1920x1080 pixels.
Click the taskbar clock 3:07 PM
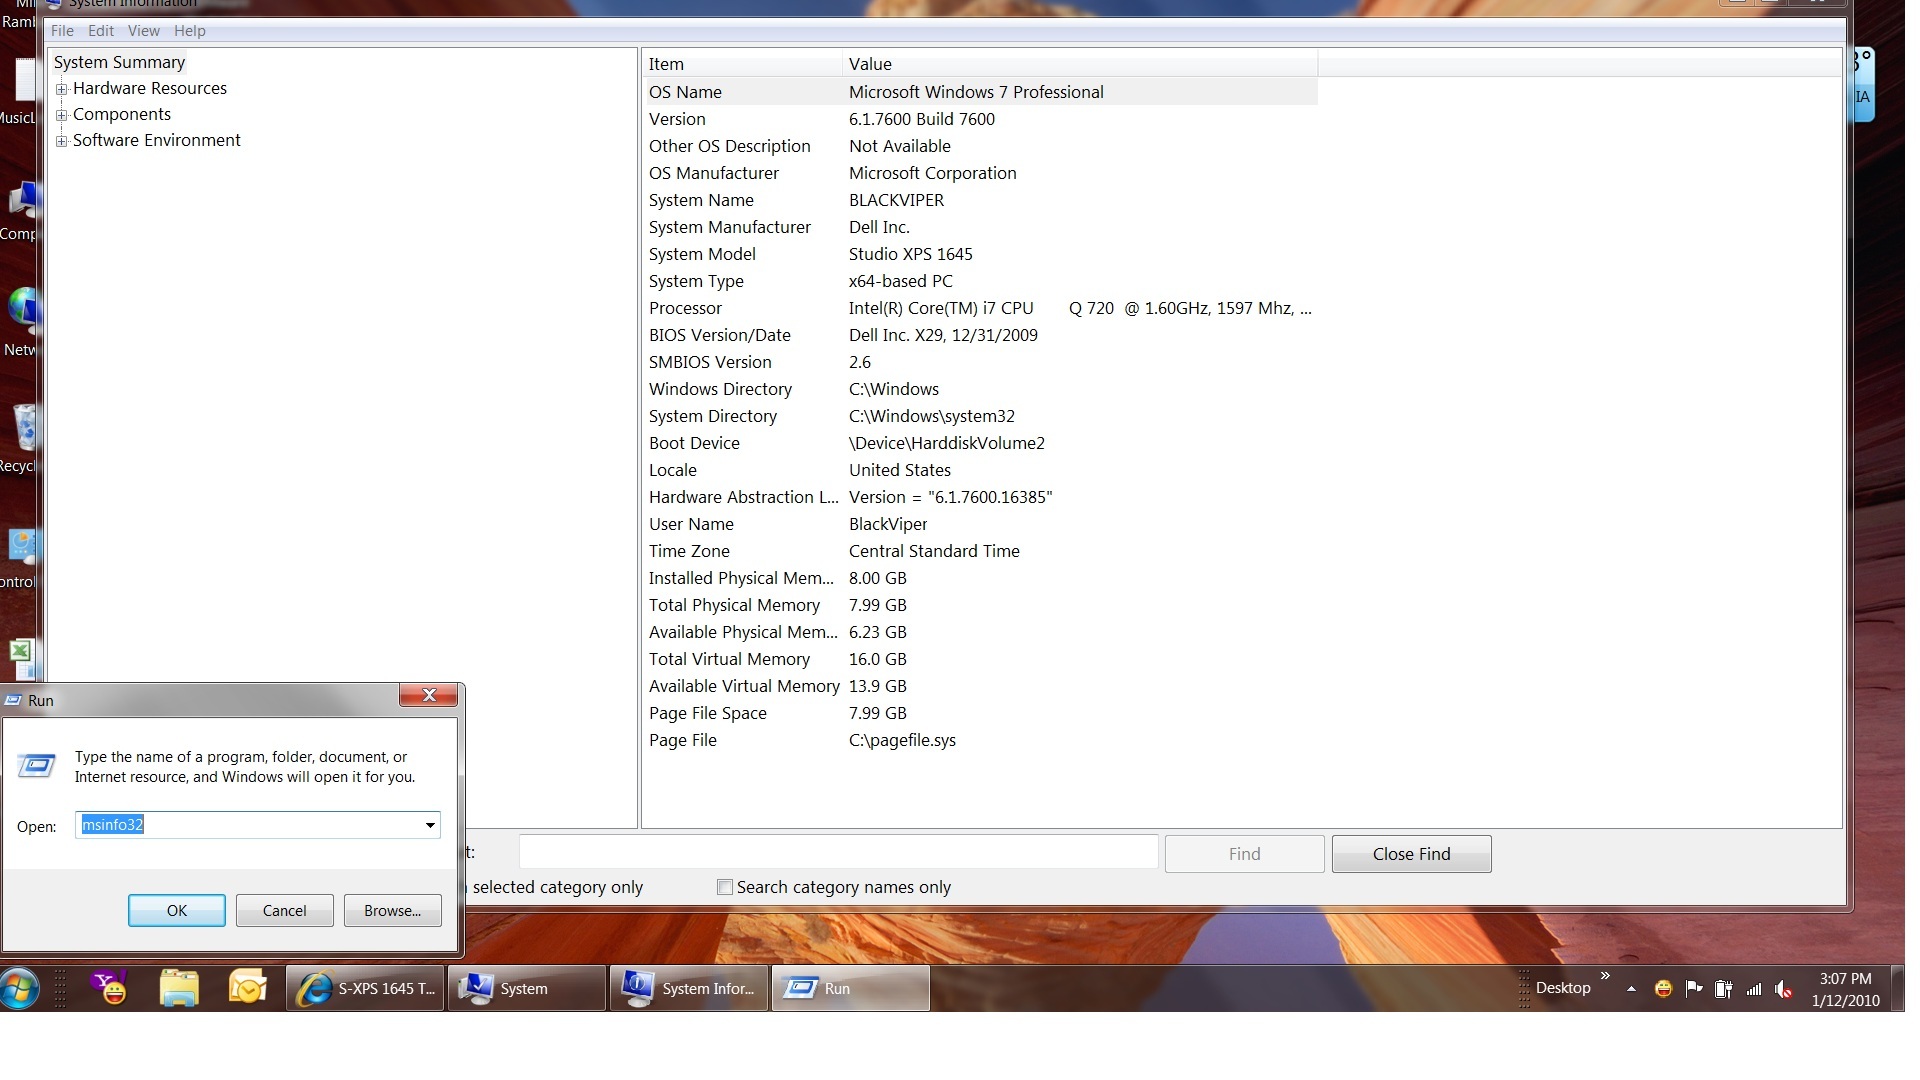tap(1845, 979)
